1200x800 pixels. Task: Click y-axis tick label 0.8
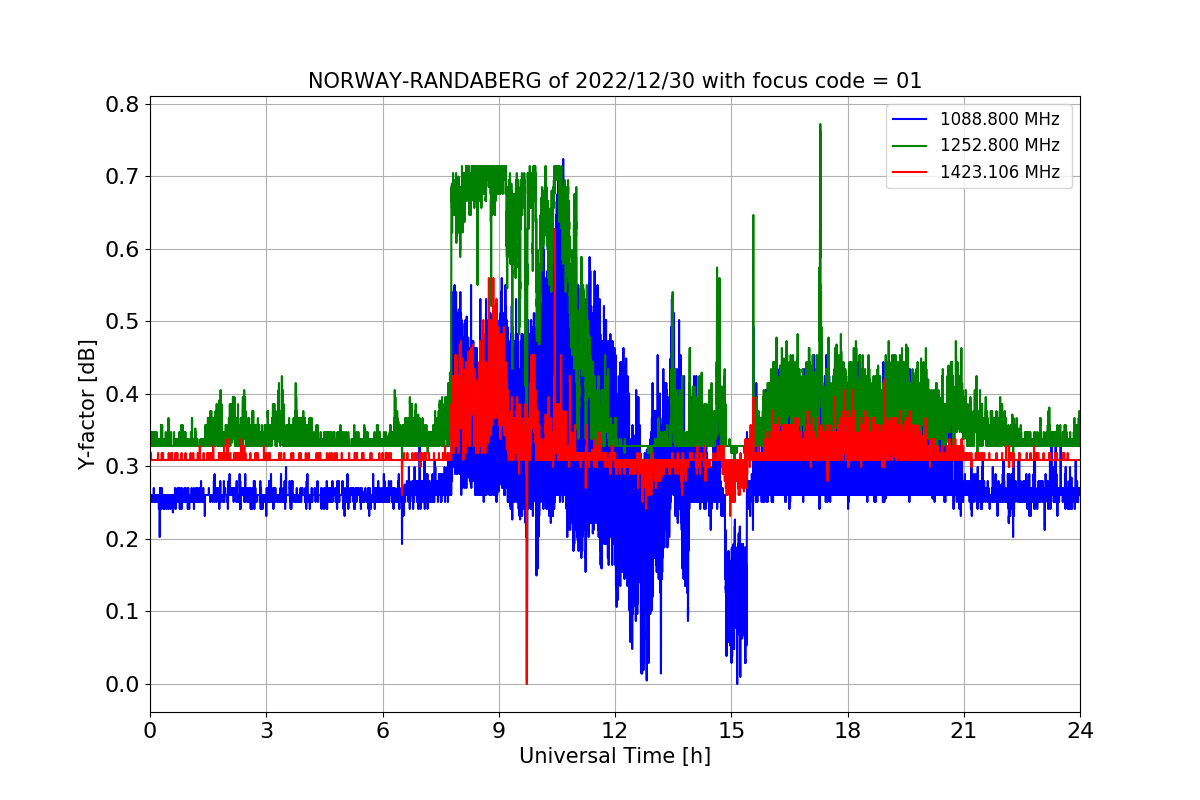coord(122,105)
